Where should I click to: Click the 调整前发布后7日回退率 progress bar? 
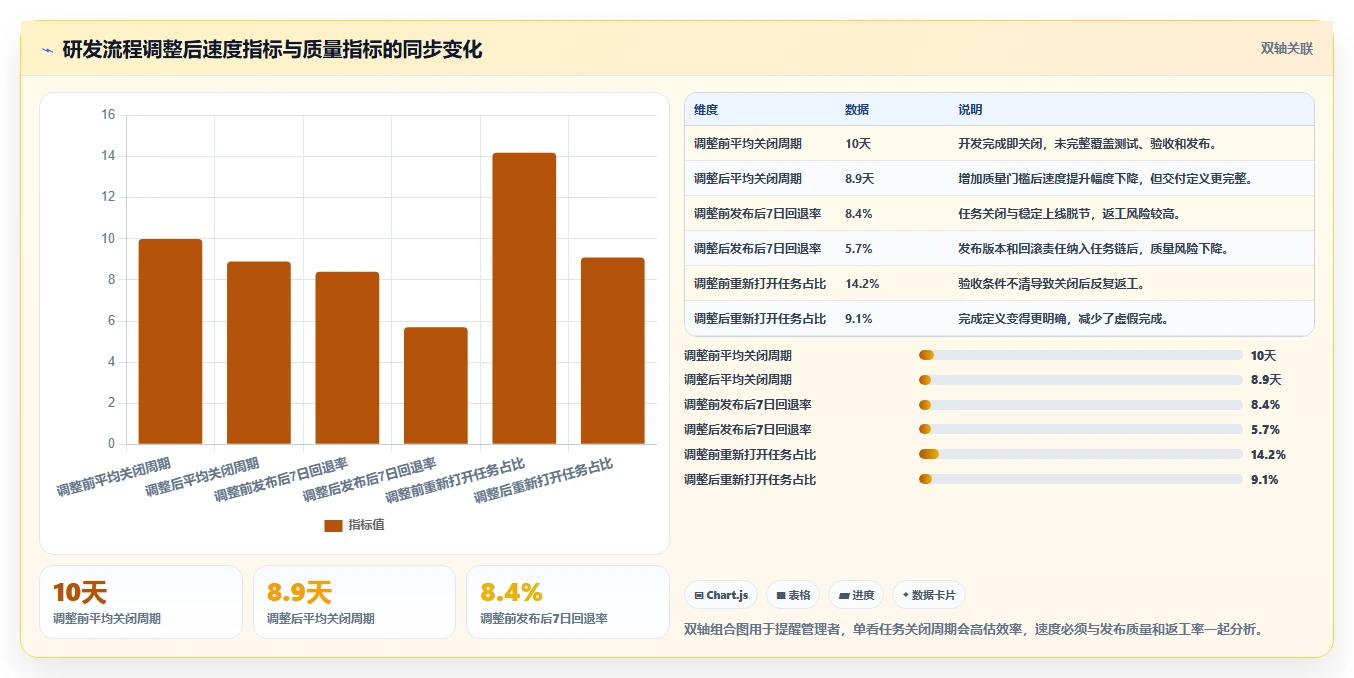1081,405
